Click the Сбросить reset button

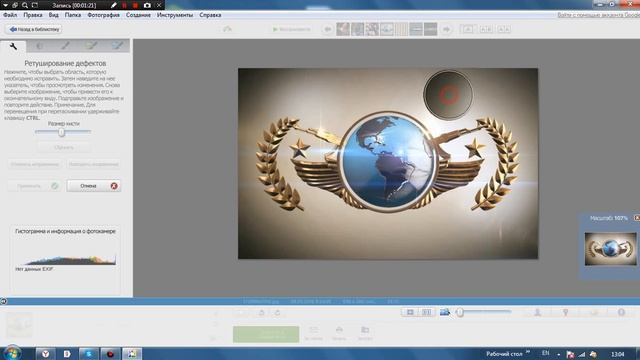click(x=64, y=147)
